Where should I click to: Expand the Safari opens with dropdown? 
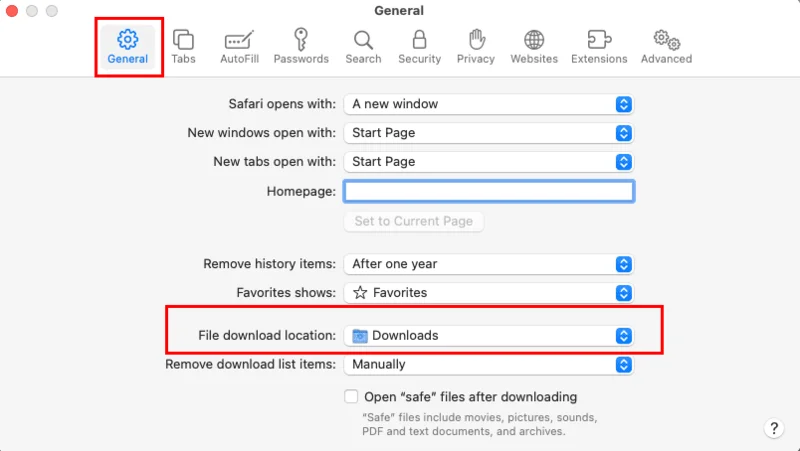click(x=488, y=104)
